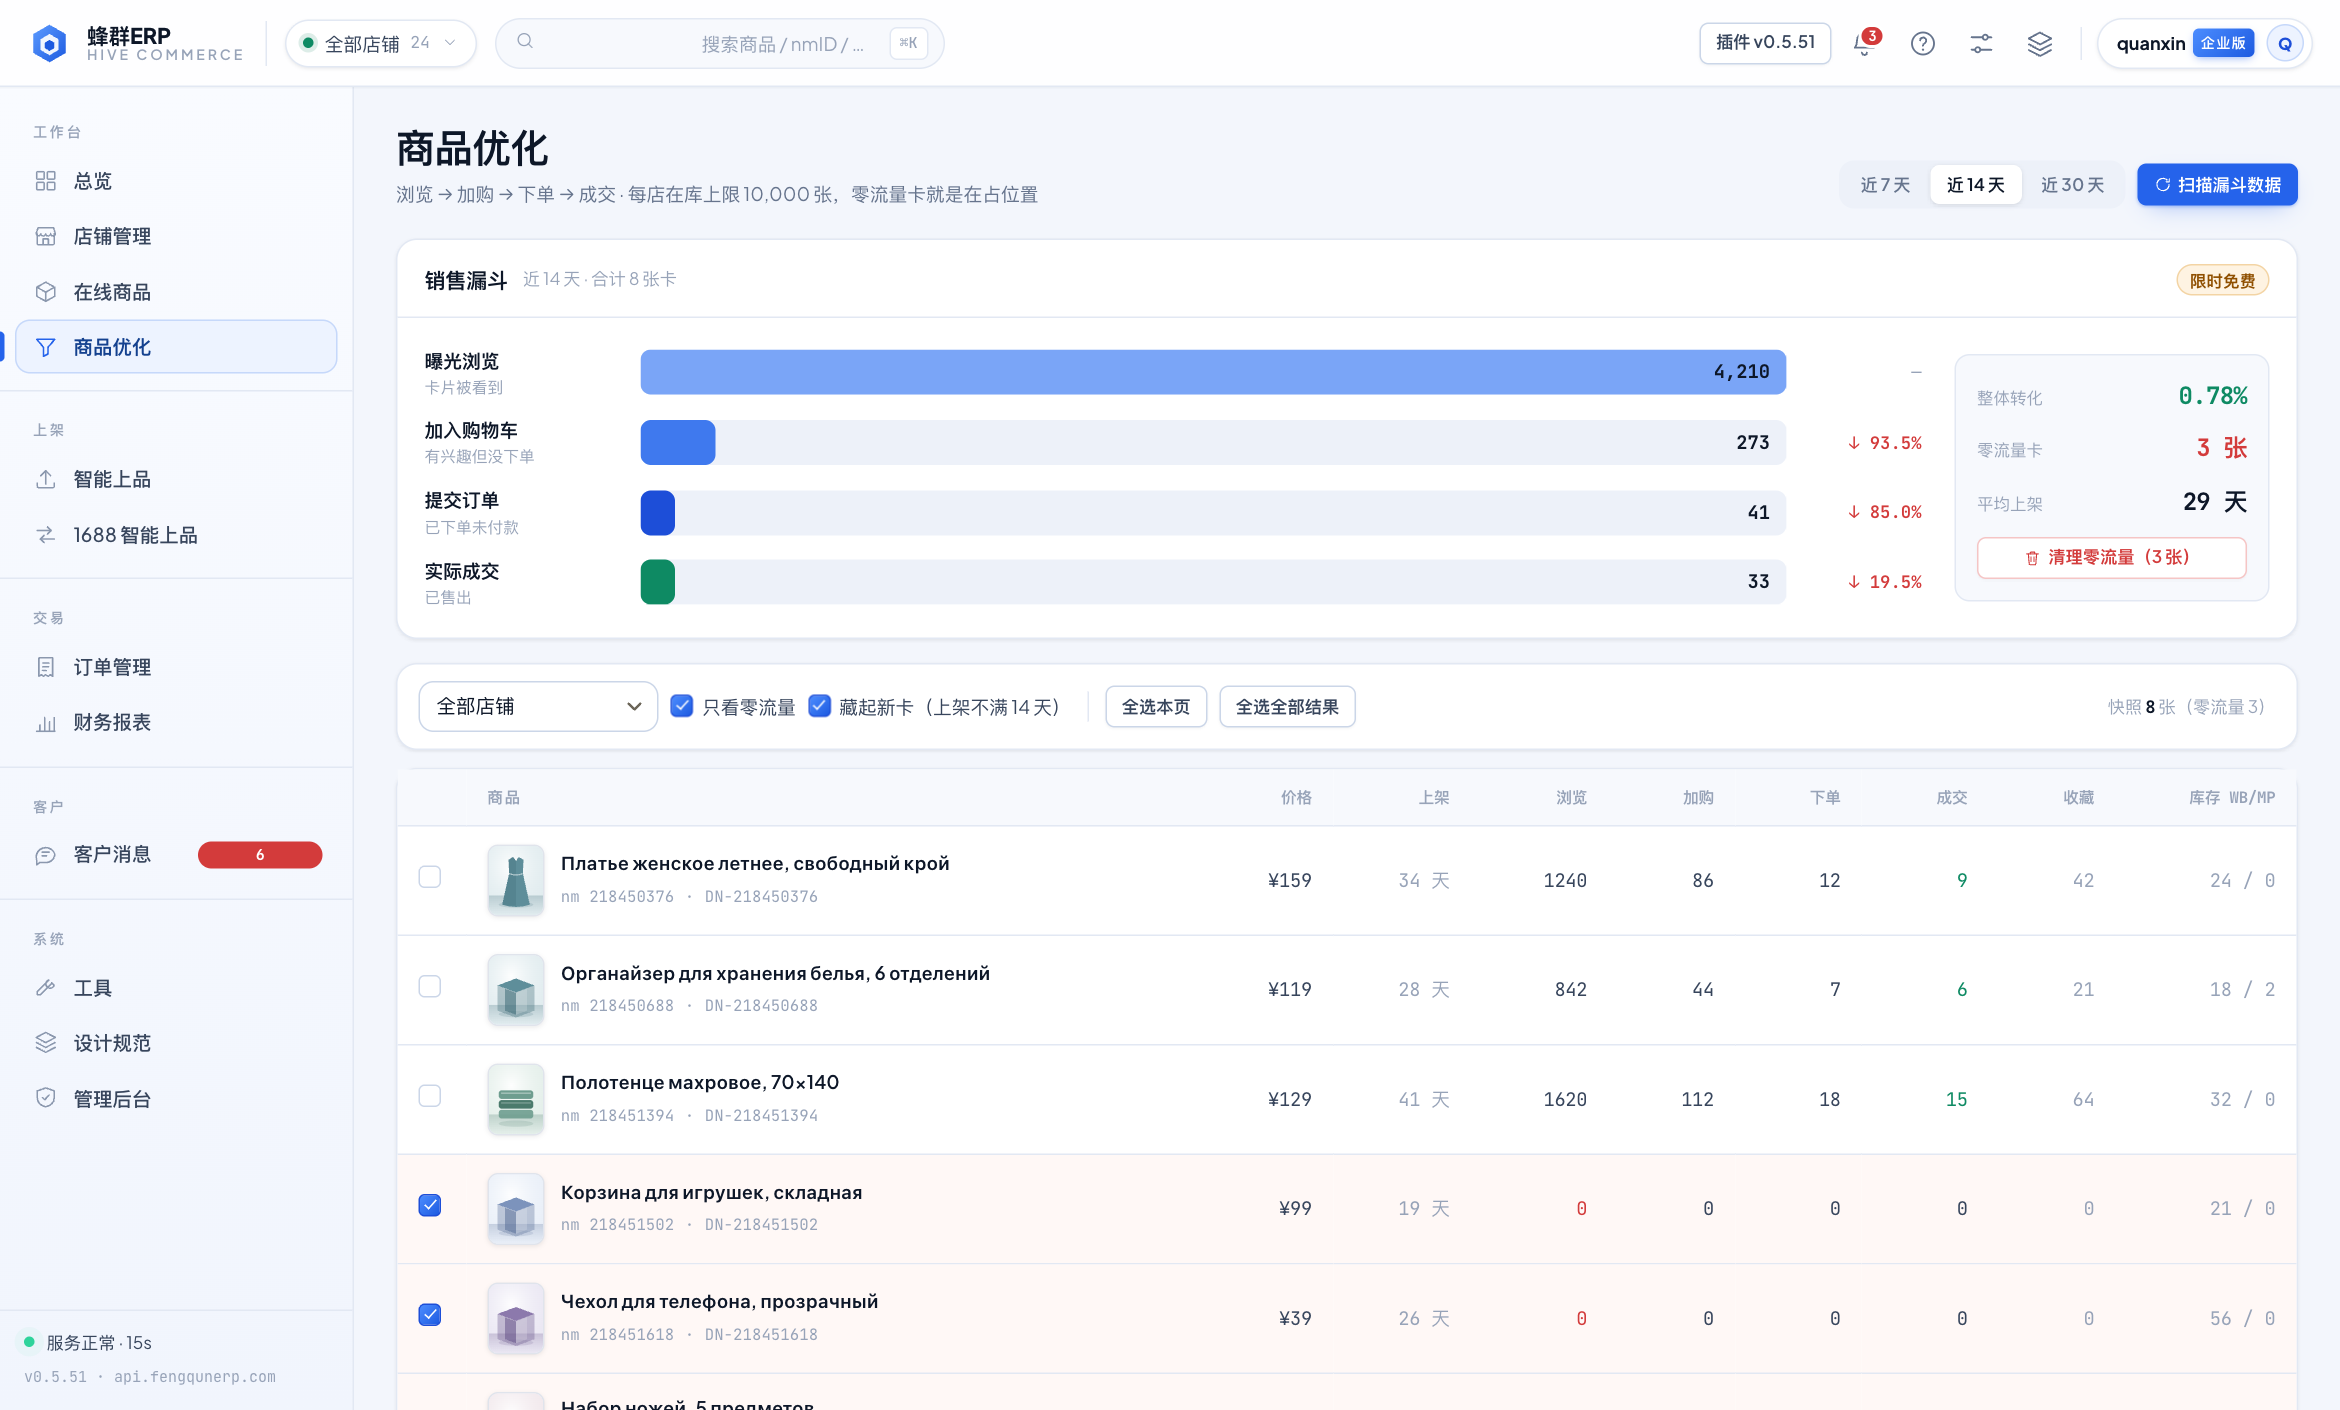The width and height of the screenshot is (2340, 1410).
Task: Uncheck the Чехол для телефона row checkbox
Action: coord(430,1315)
